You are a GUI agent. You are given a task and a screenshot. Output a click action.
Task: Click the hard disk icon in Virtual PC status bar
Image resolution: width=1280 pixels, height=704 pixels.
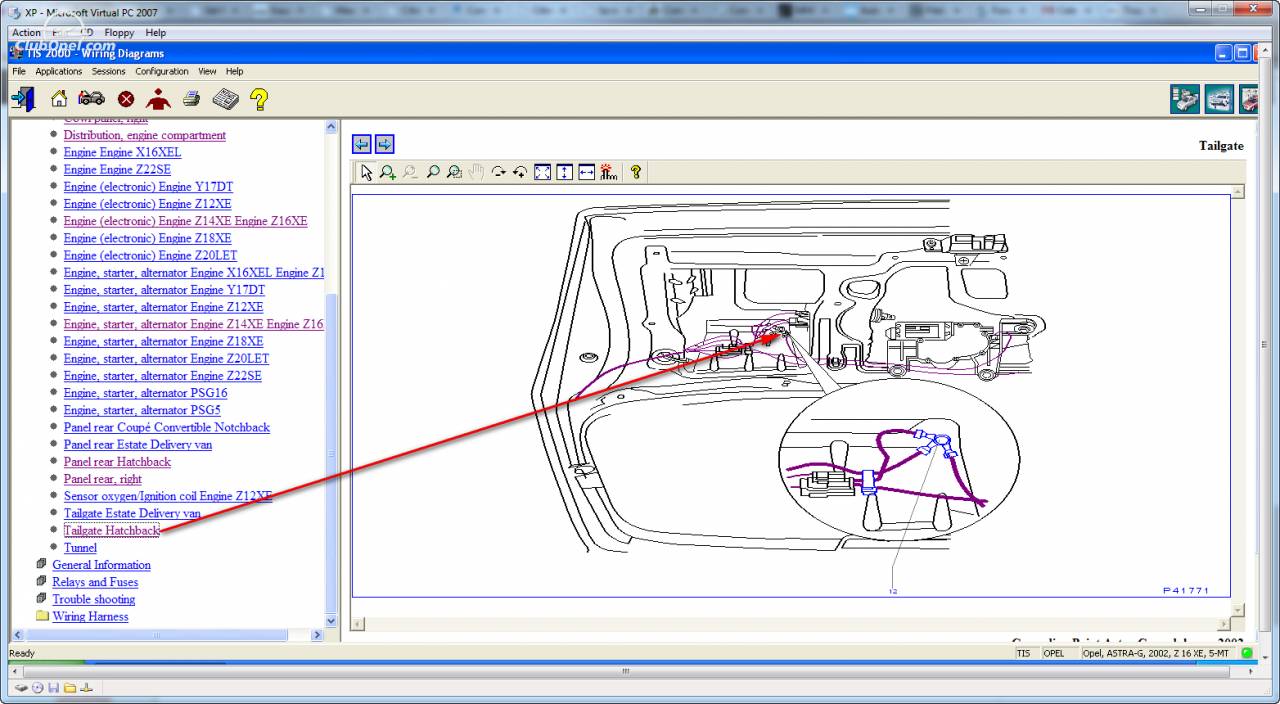[21, 688]
